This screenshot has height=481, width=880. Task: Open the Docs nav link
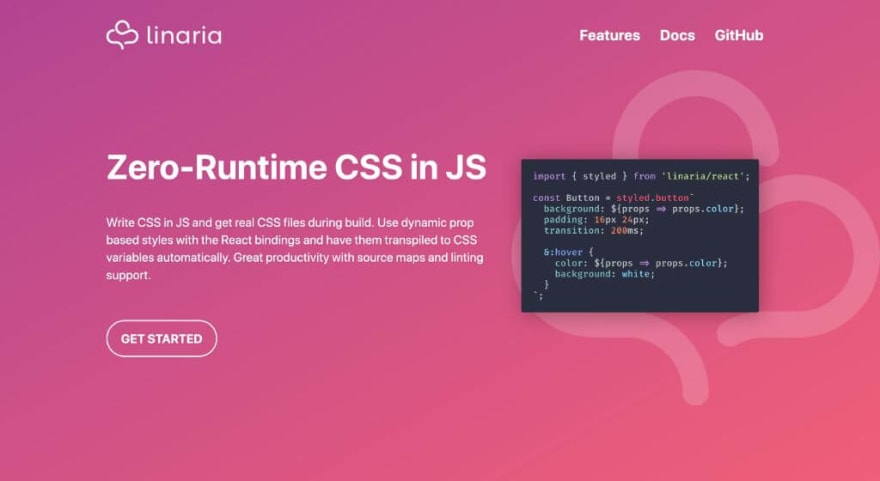(677, 35)
